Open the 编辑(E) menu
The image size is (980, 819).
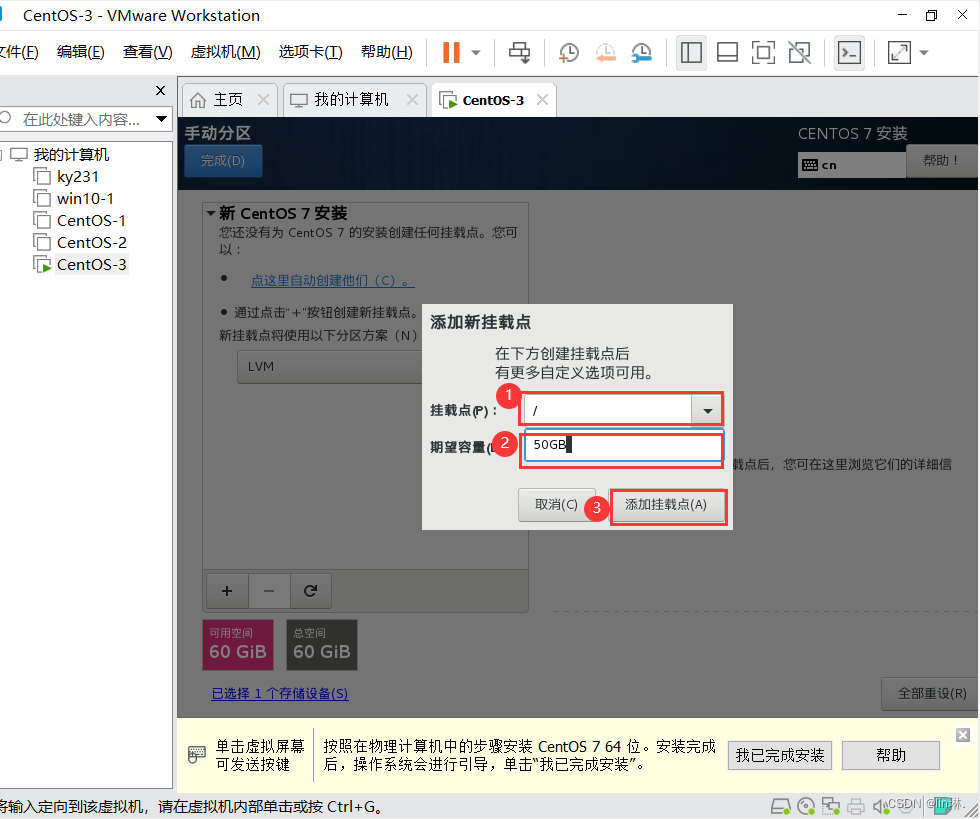coord(81,52)
